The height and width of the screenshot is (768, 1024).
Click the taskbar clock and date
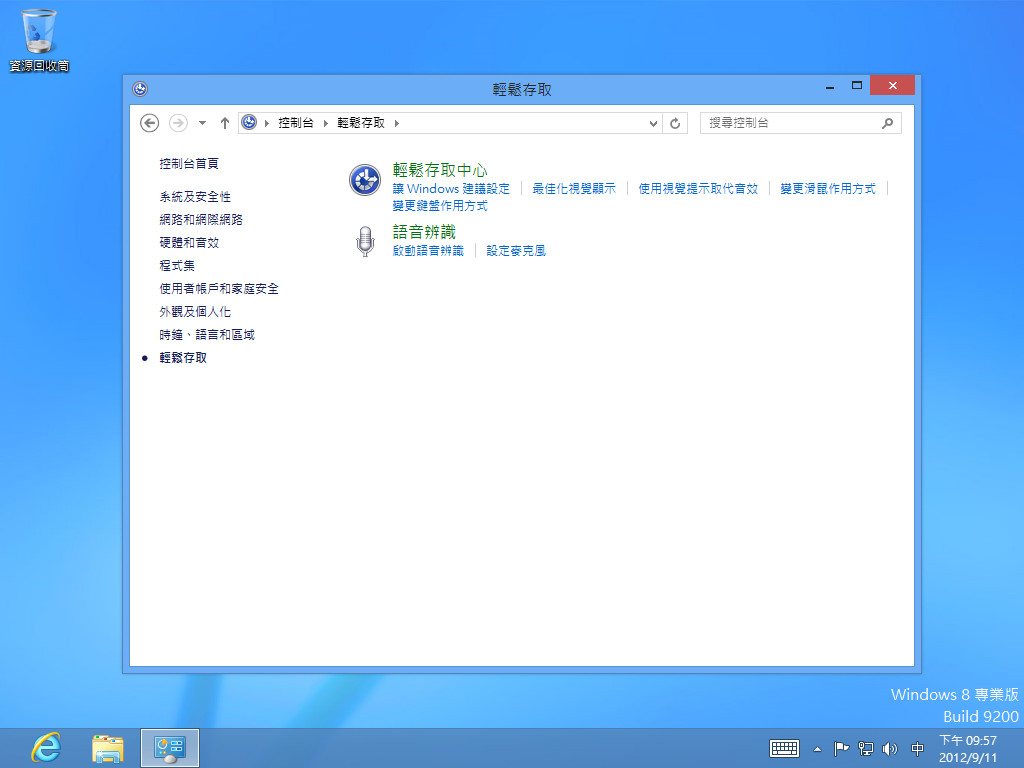[968, 749]
